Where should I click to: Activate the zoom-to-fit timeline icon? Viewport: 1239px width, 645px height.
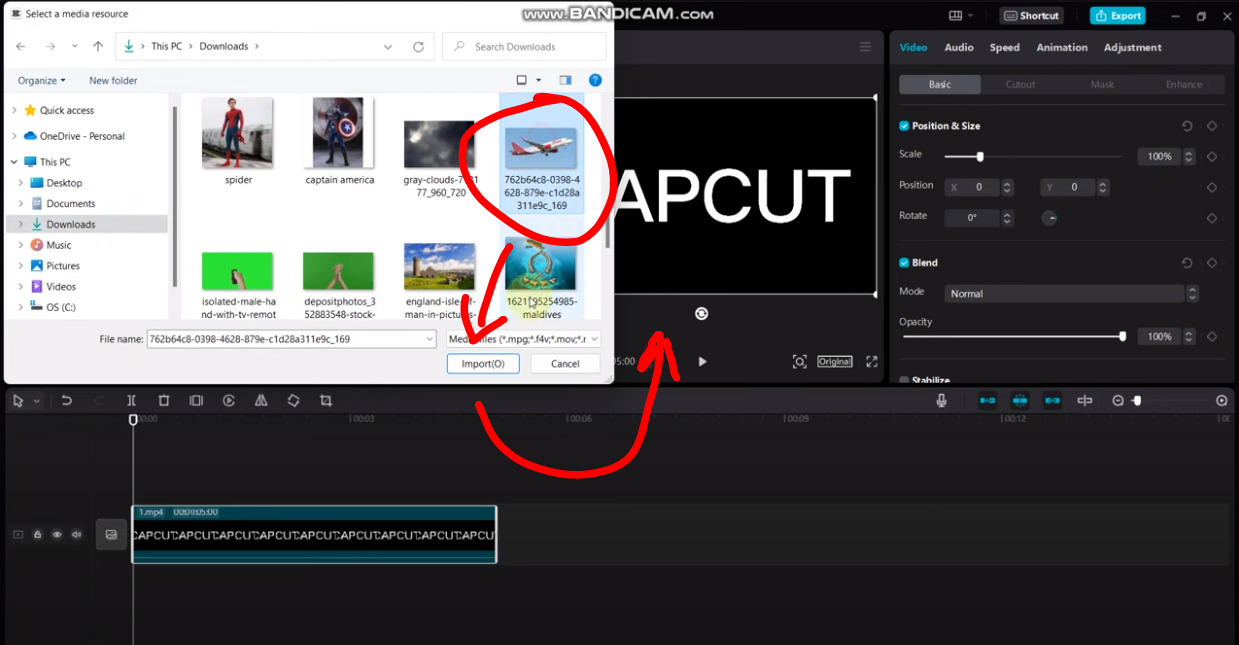click(x=1222, y=400)
